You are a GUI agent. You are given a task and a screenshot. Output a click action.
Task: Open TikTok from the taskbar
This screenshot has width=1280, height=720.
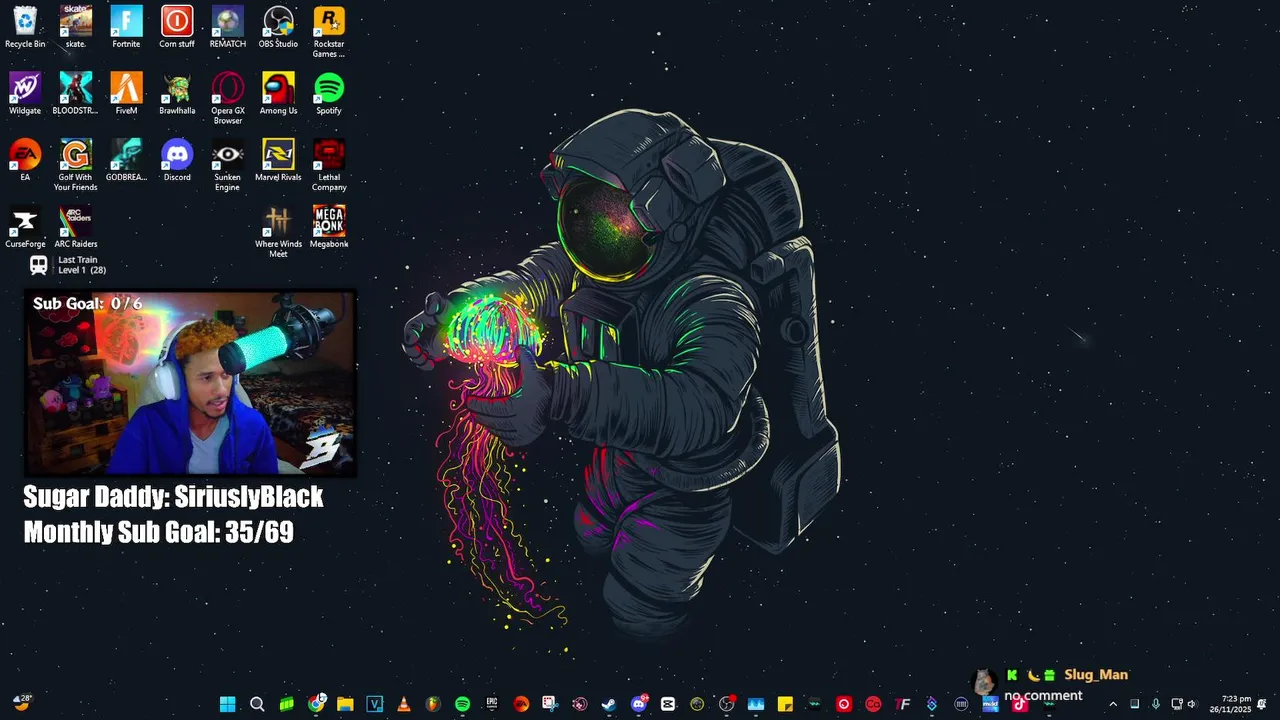click(1019, 704)
